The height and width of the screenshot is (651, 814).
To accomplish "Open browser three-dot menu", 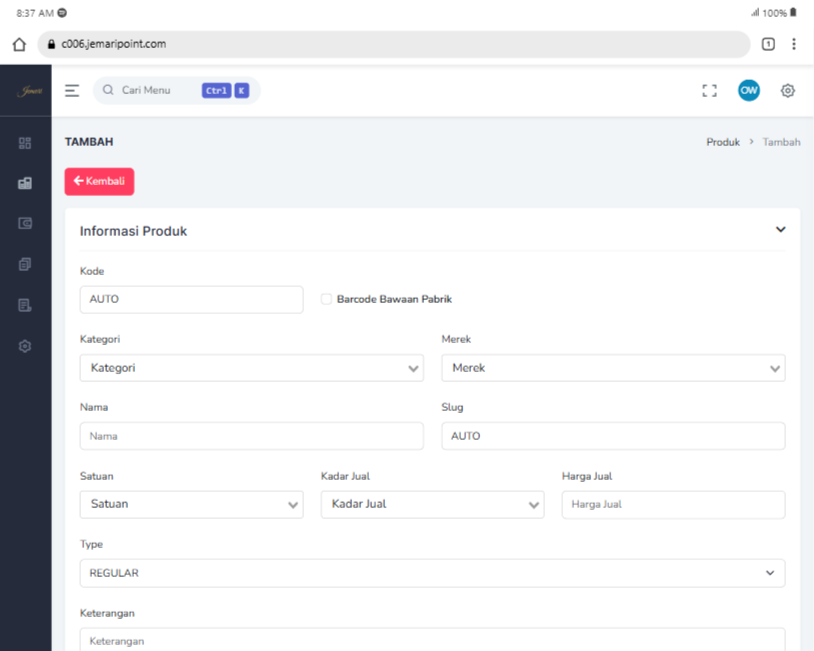I will [794, 44].
